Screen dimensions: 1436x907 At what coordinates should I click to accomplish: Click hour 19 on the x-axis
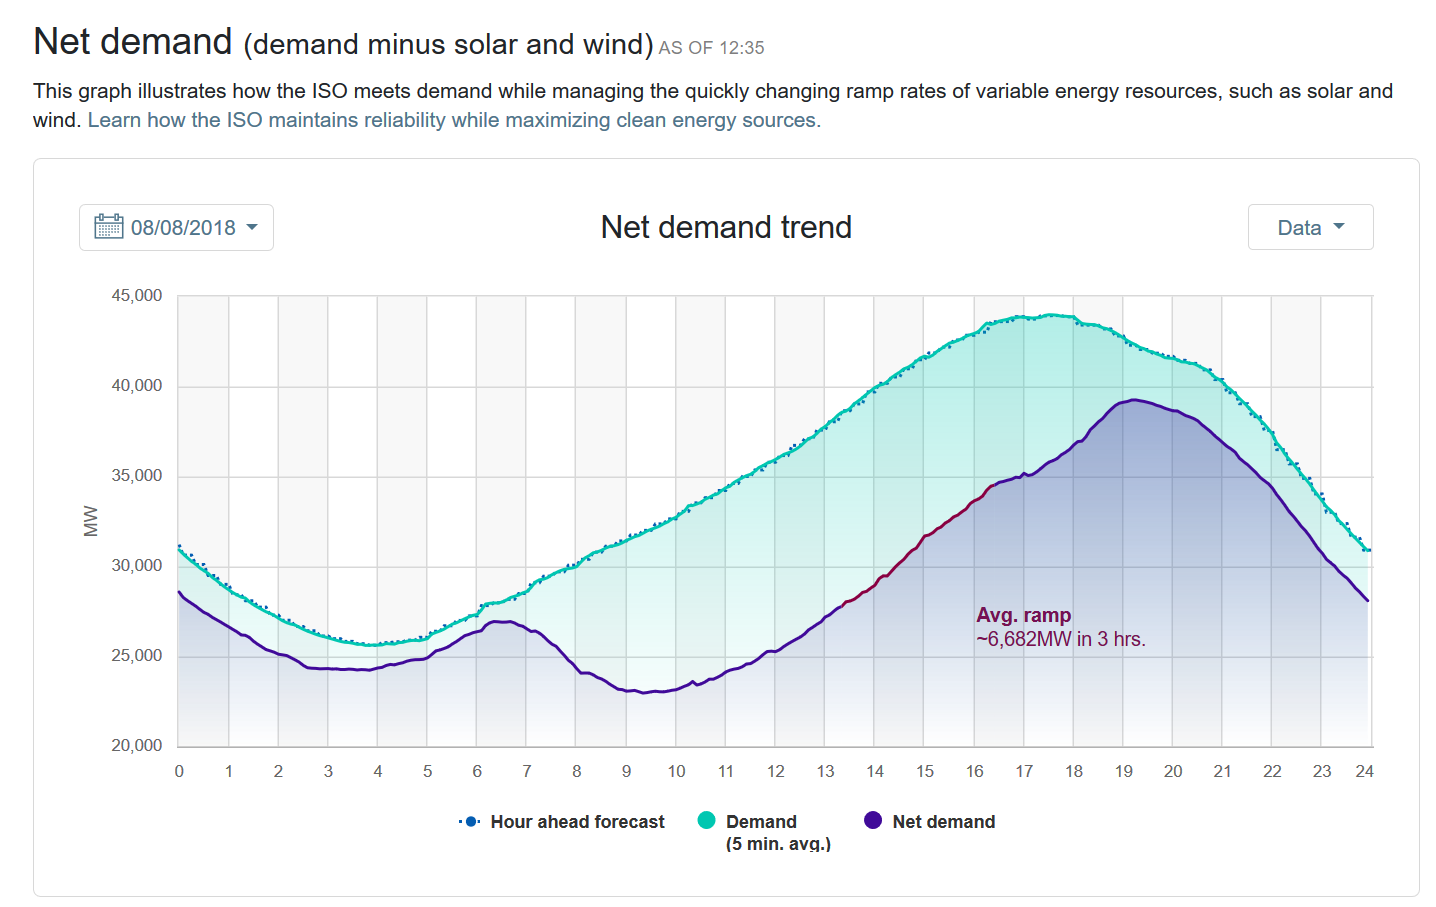1123,772
